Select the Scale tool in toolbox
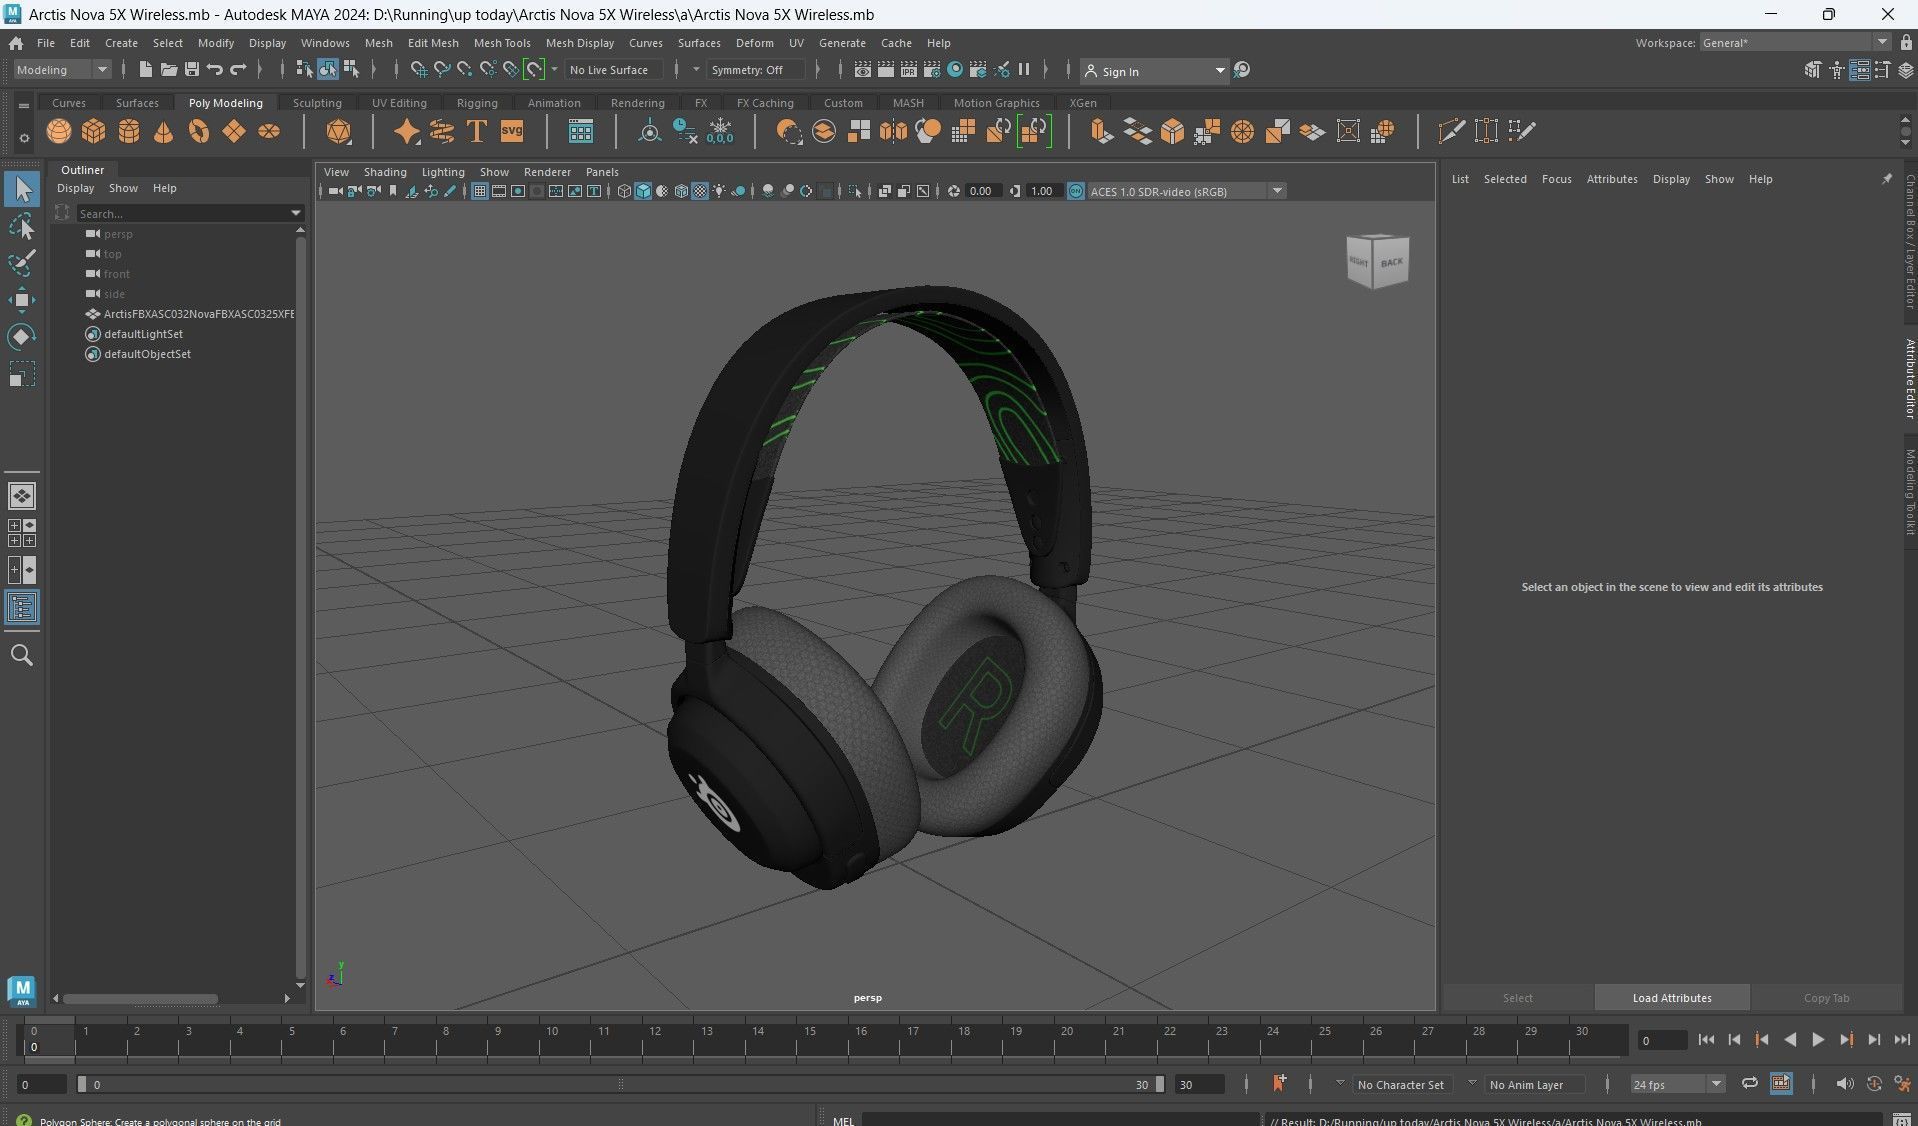 (21, 374)
